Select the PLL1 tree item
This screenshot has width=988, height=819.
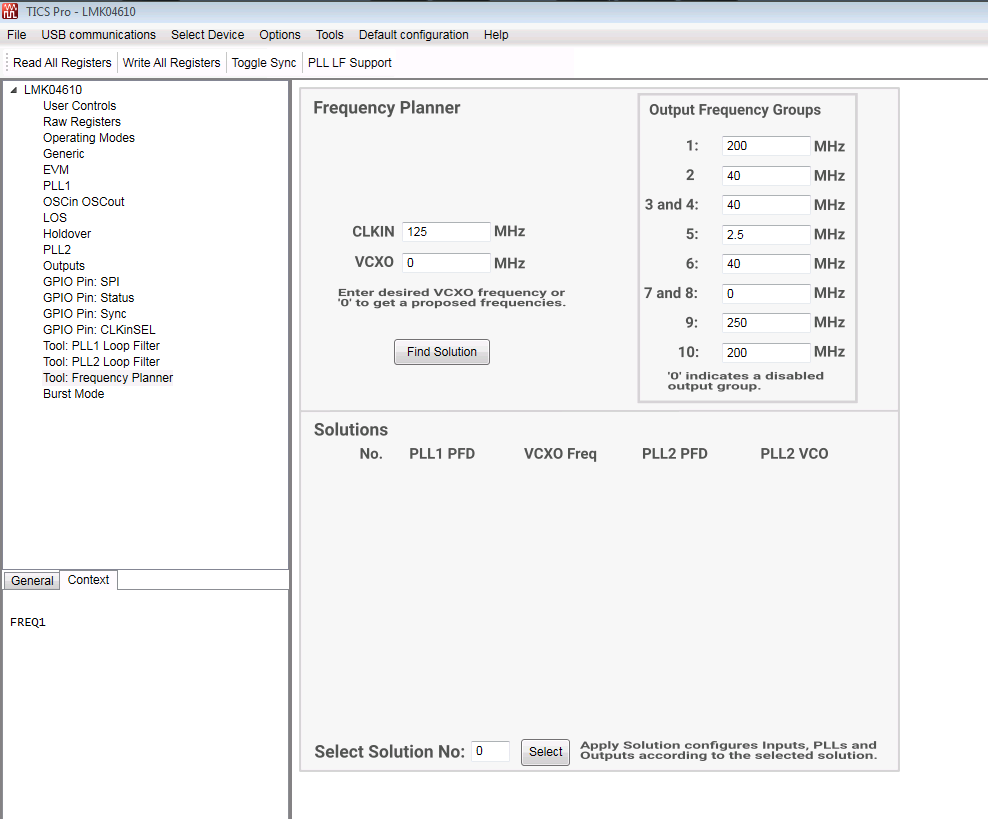pyautogui.click(x=57, y=186)
